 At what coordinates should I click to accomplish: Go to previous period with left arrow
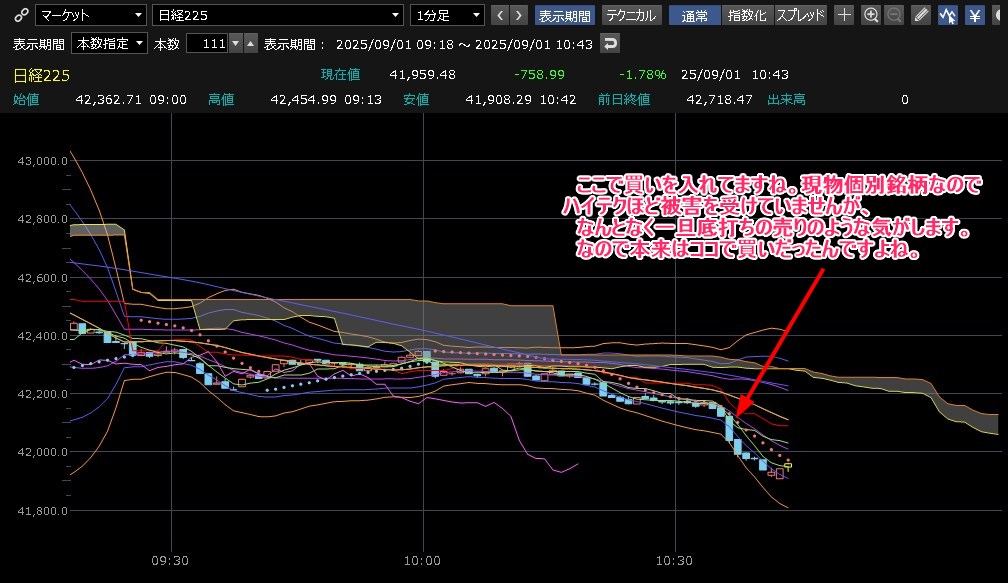pyautogui.click(x=500, y=15)
